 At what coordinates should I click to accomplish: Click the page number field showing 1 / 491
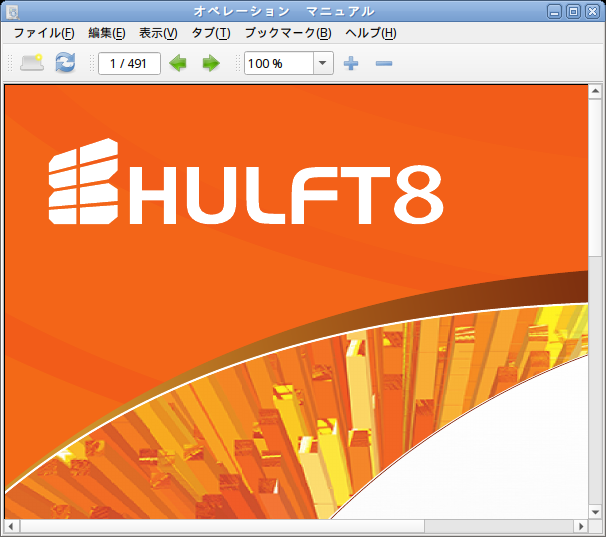click(x=129, y=63)
